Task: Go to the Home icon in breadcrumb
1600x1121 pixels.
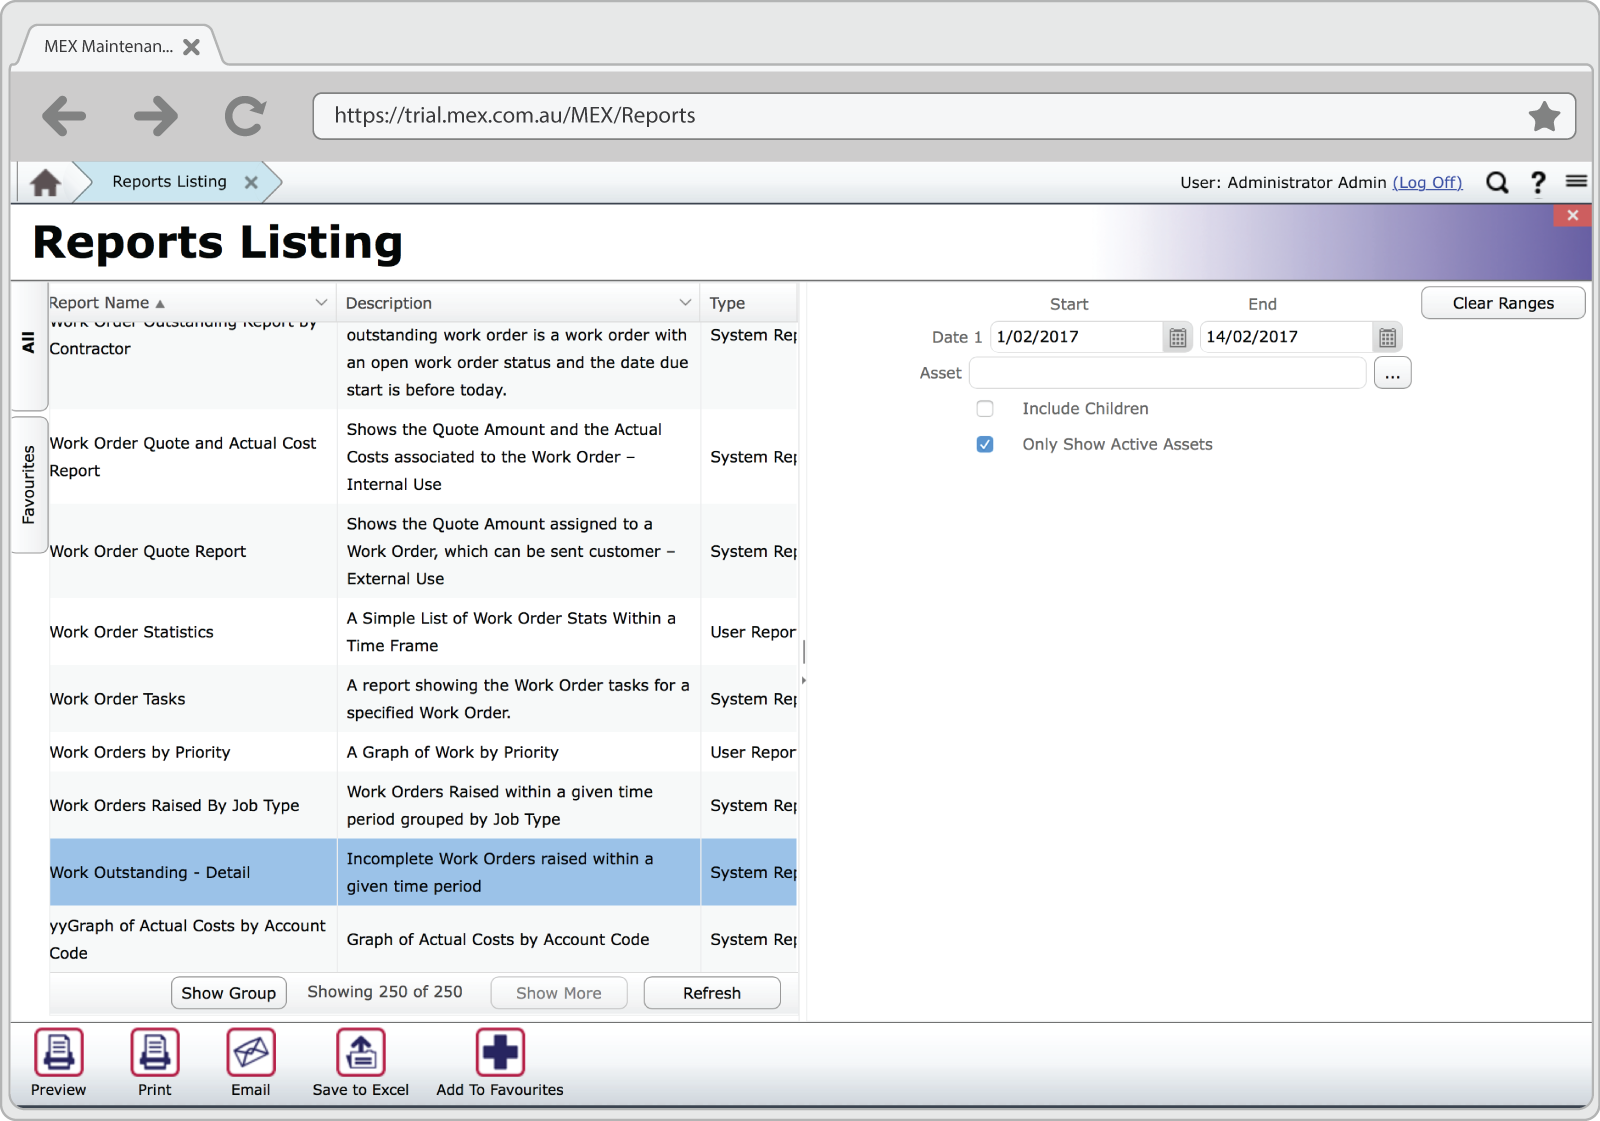Action: pos(45,183)
